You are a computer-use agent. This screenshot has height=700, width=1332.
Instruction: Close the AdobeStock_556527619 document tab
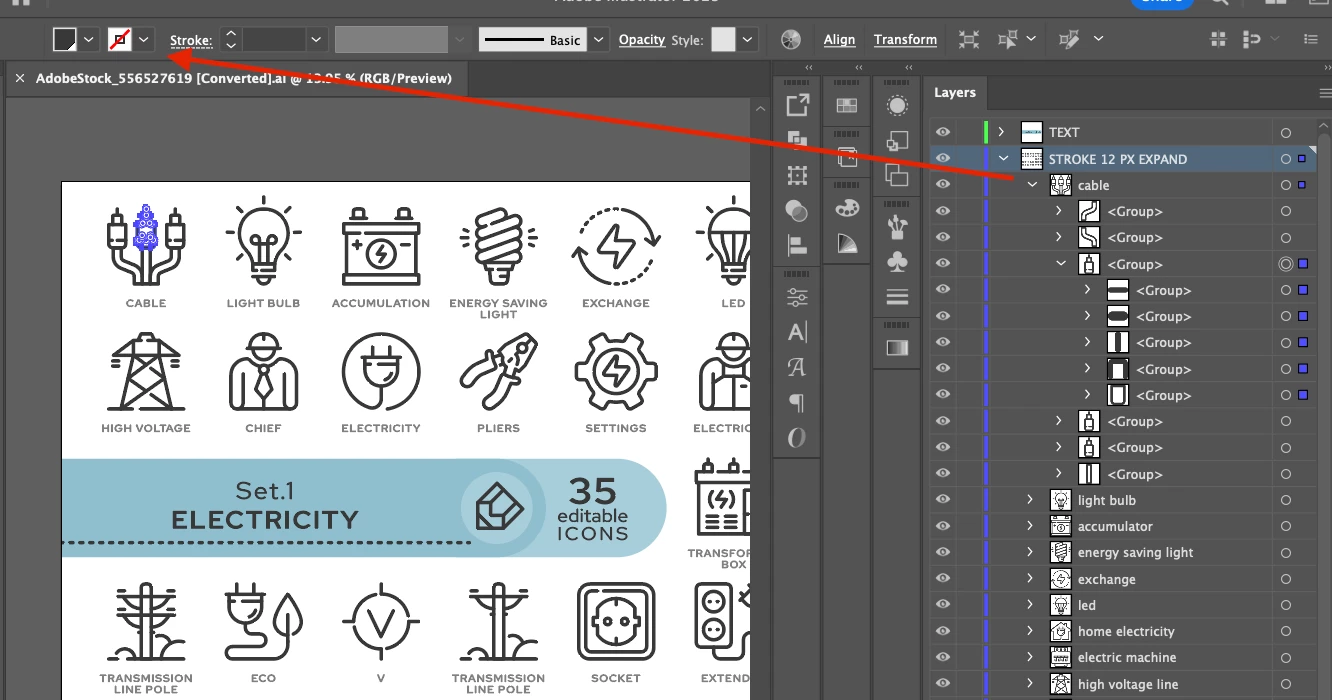(x=20, y=78)
